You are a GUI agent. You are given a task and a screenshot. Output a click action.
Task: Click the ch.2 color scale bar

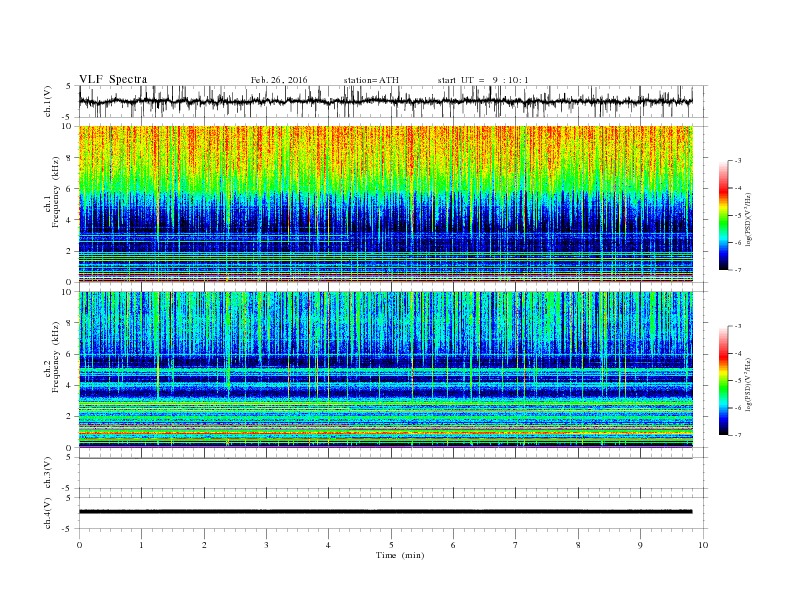723,380
